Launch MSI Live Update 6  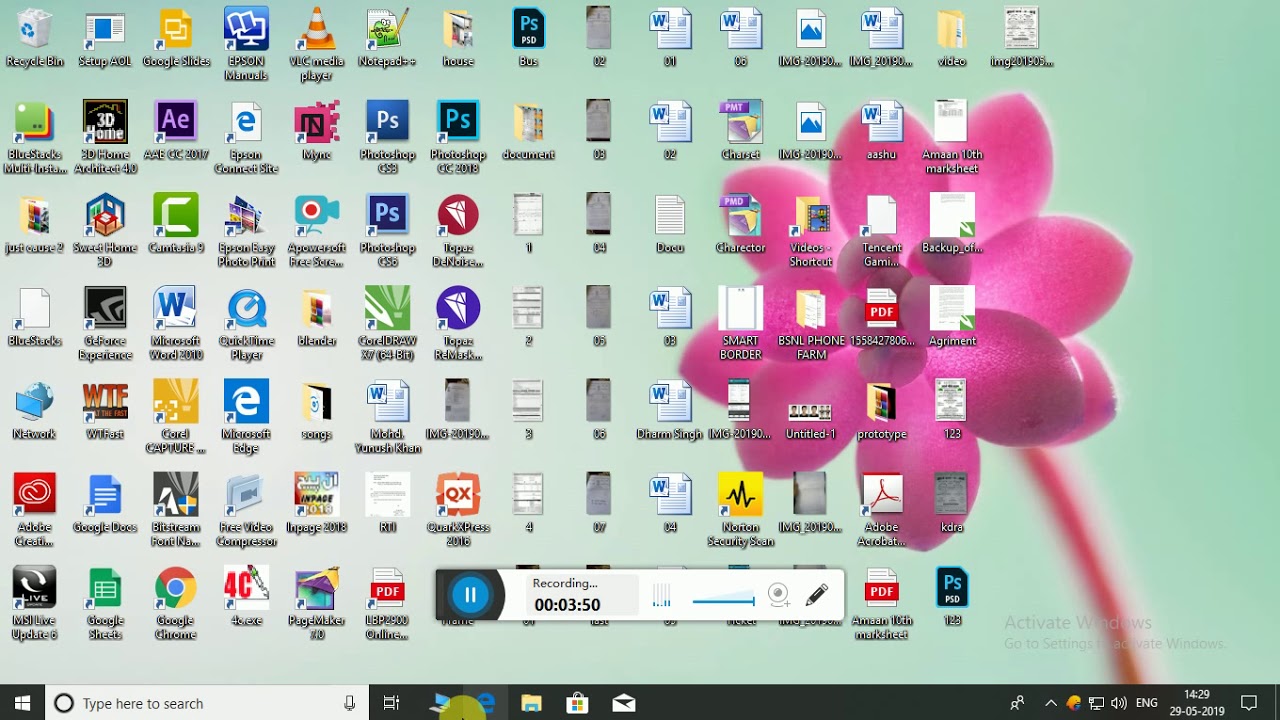click(34, 602)
